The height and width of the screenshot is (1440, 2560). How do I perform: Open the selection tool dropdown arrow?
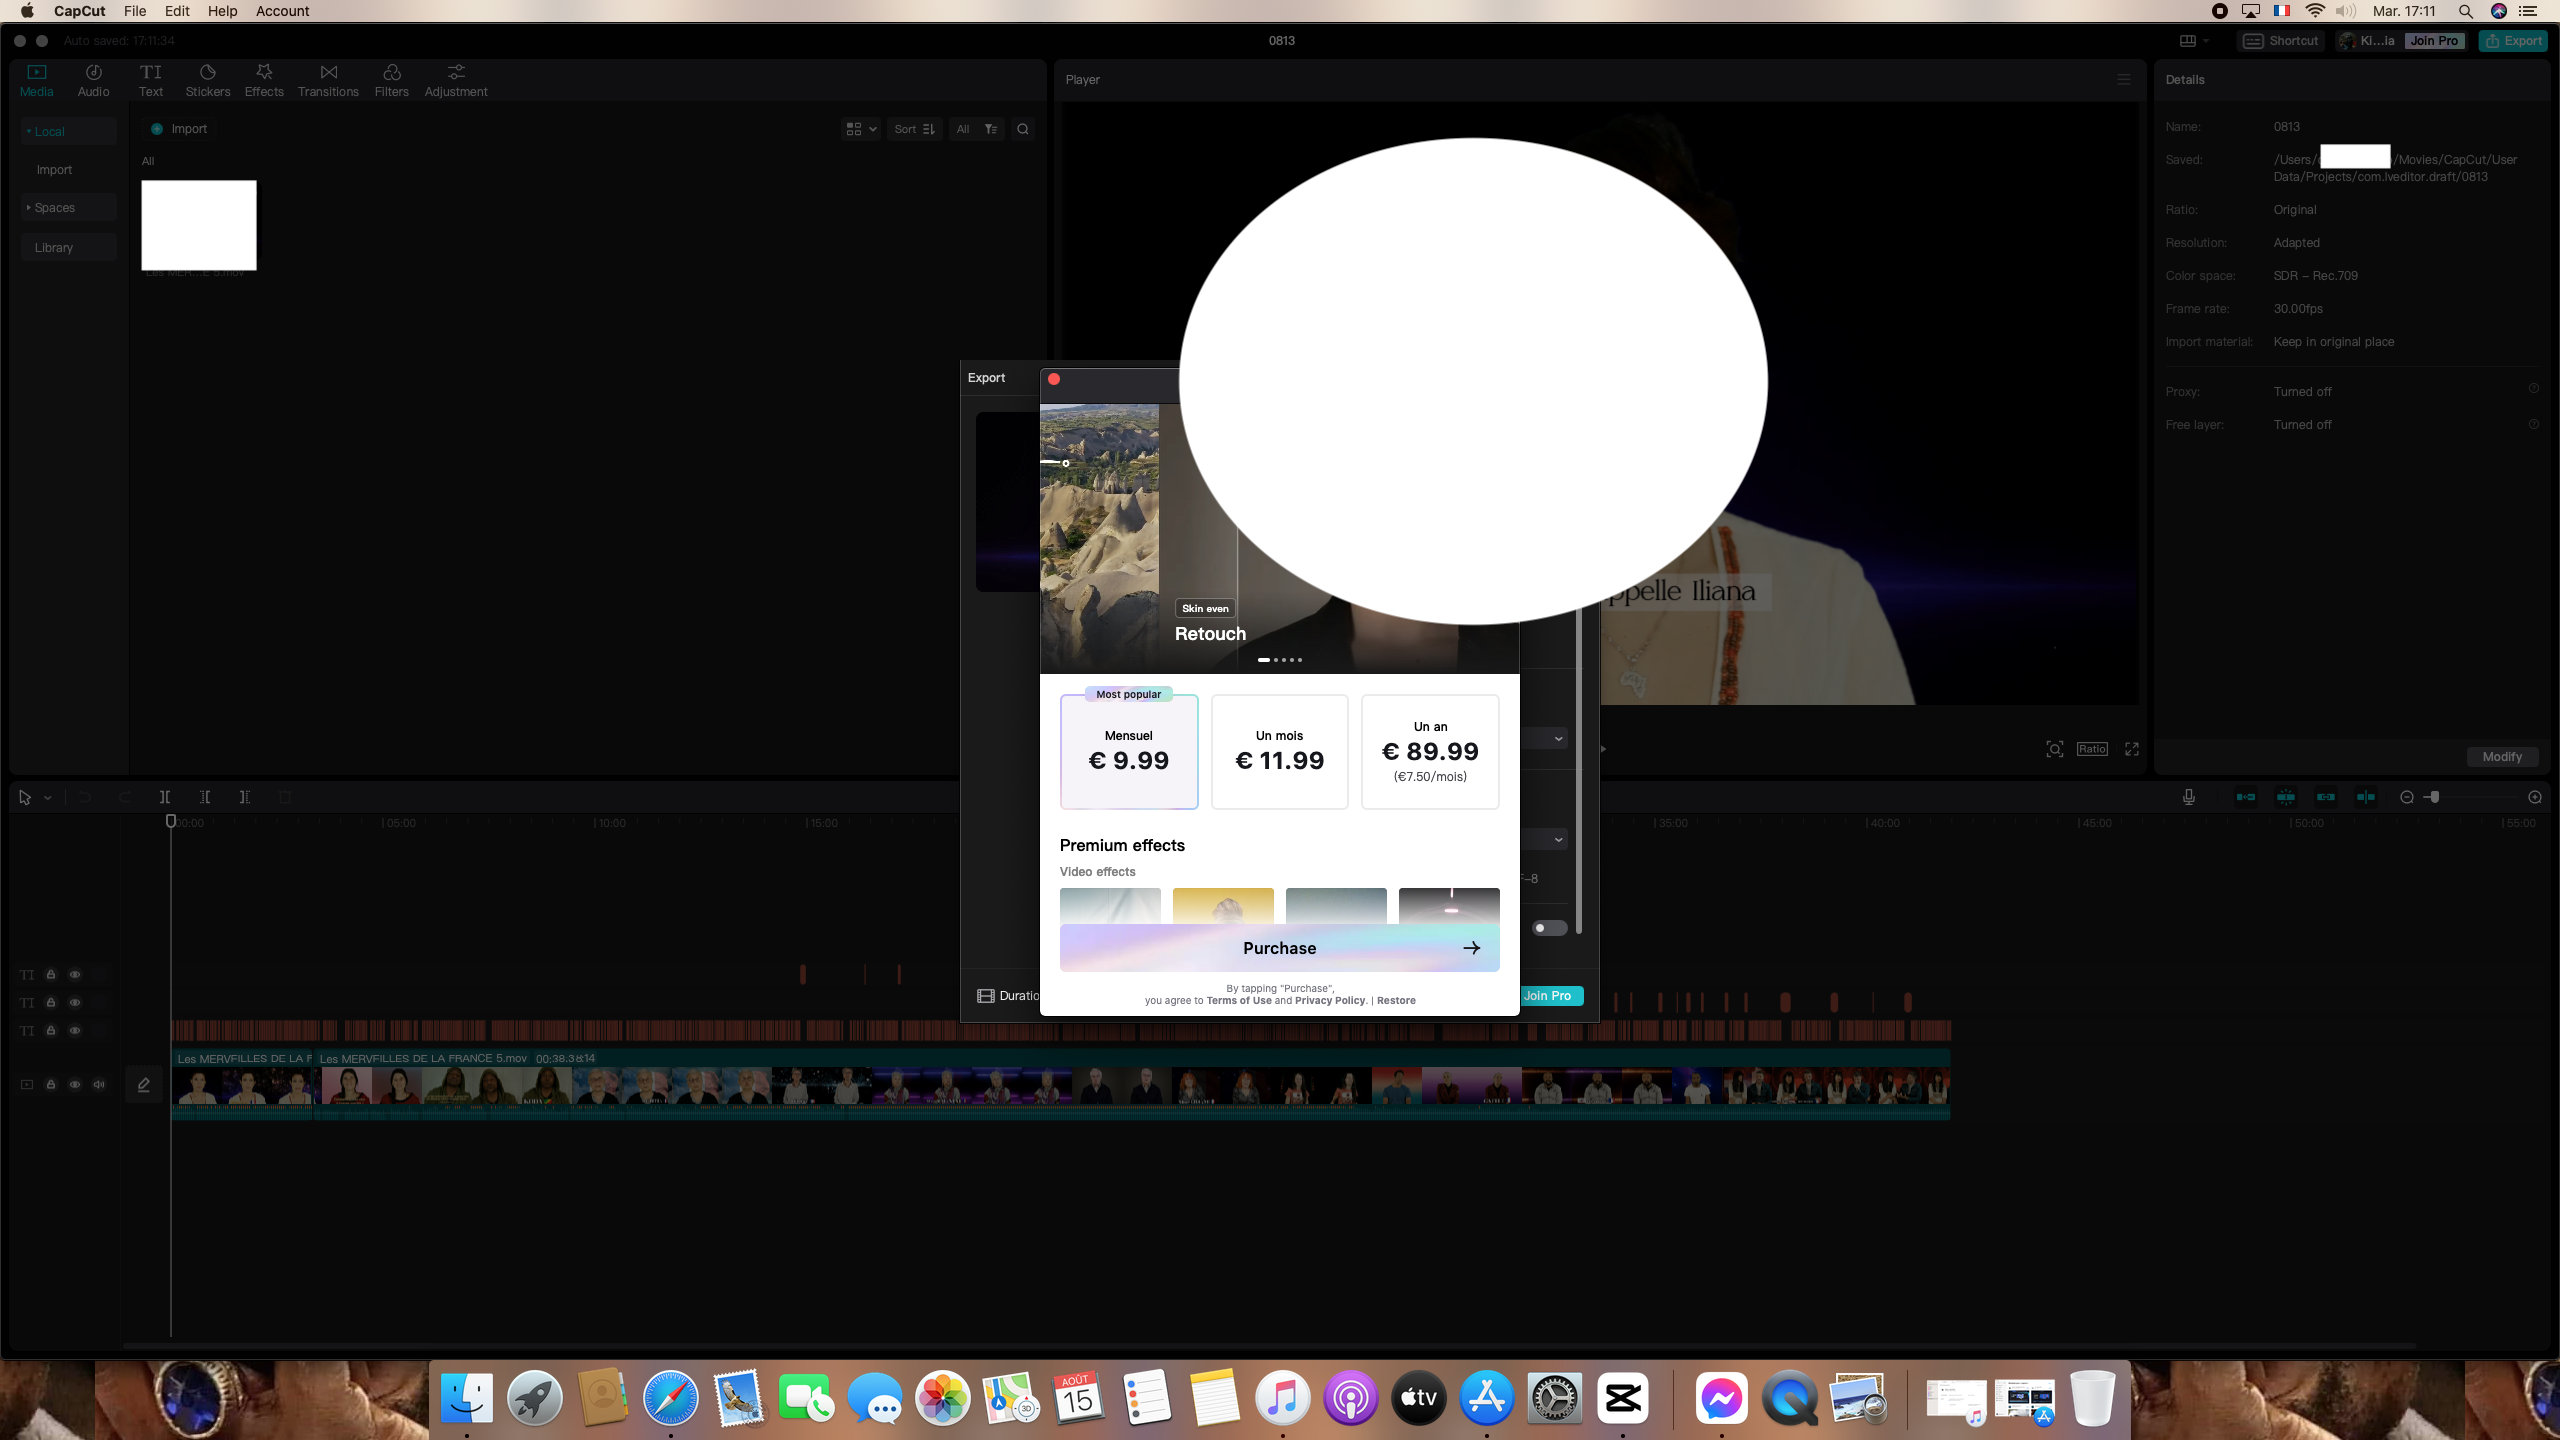tap(47, 798)
